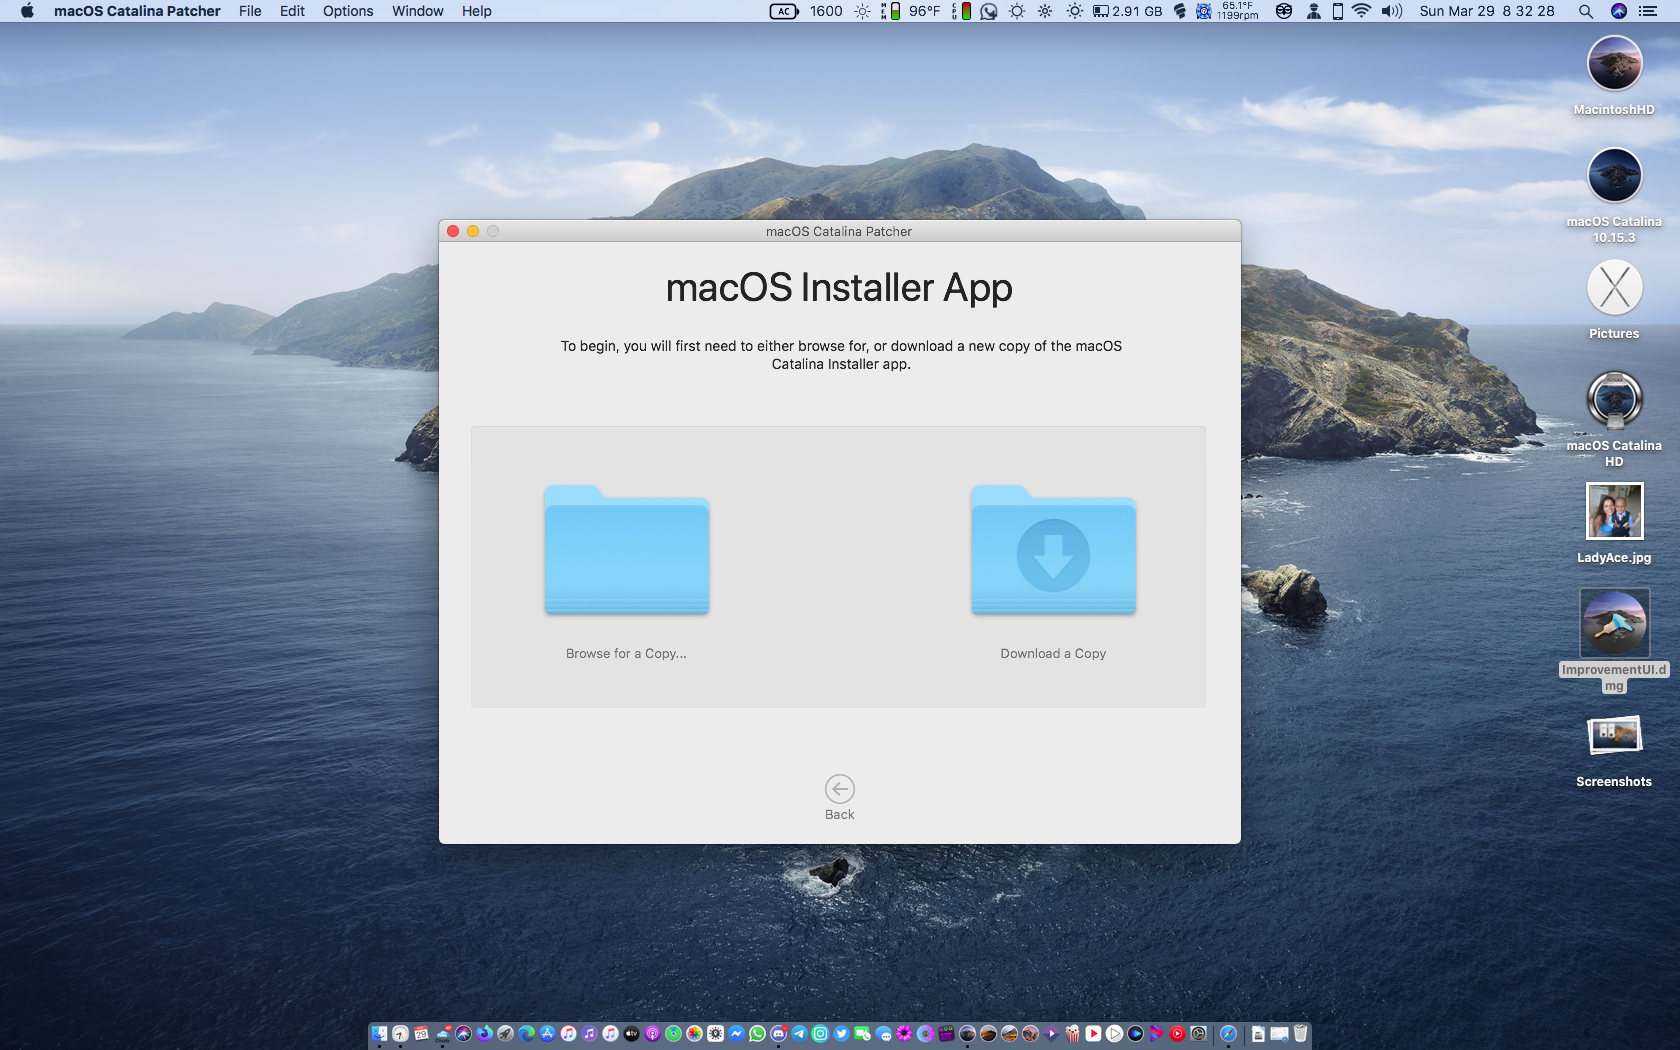Viewport: 1680px width, 1050px height.
Task: Open Microsoft Edge from the Dock
Action: tap(527, 1034)
